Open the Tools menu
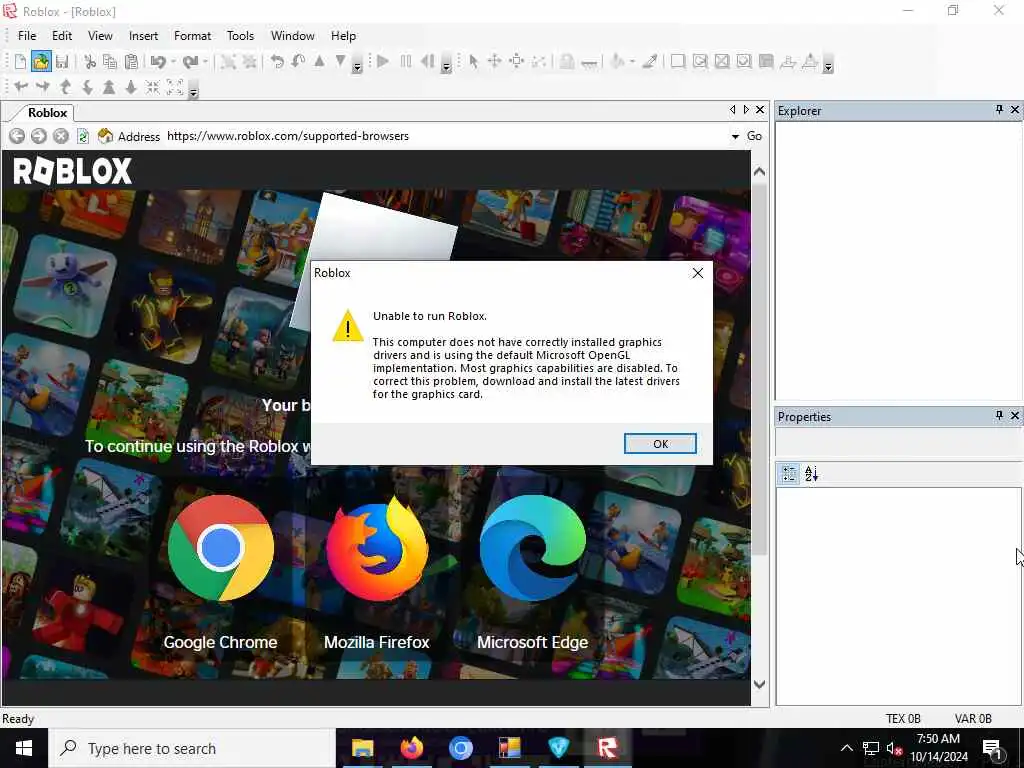This screenshot has width=1024, height=768. [x=240, y=36]
